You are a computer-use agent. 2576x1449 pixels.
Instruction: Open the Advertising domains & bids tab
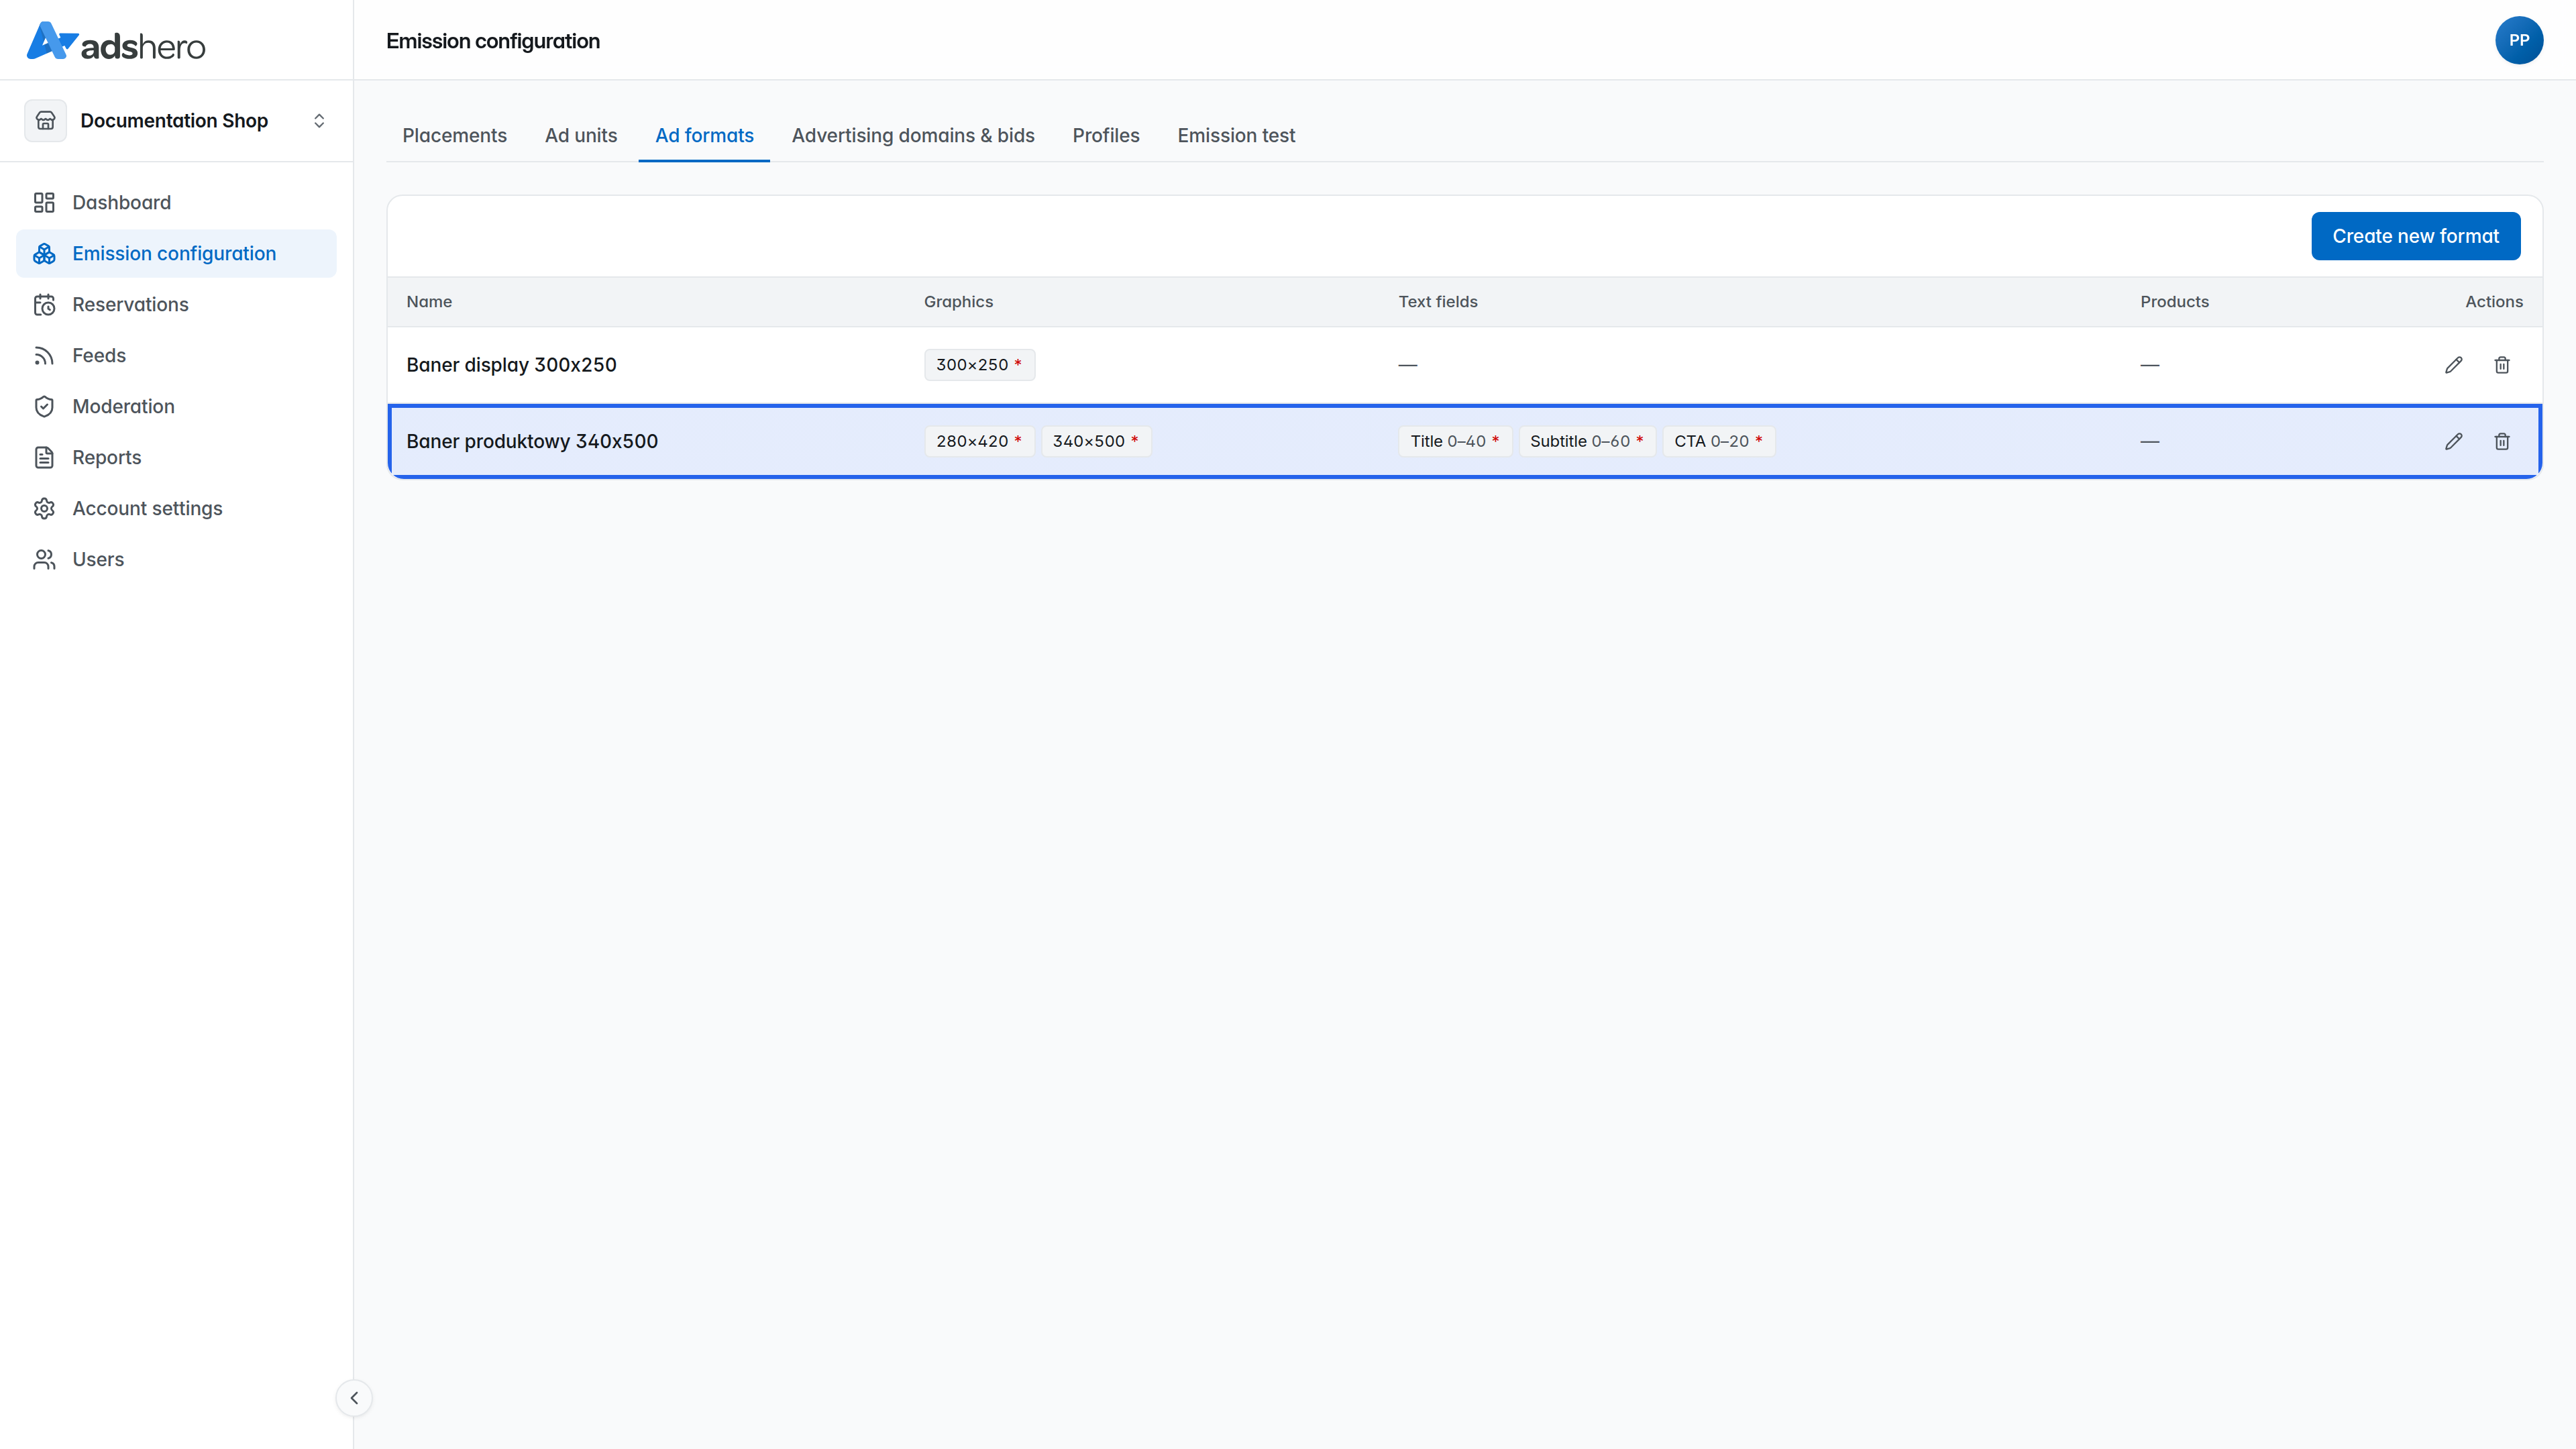click(x=913, y=136)
